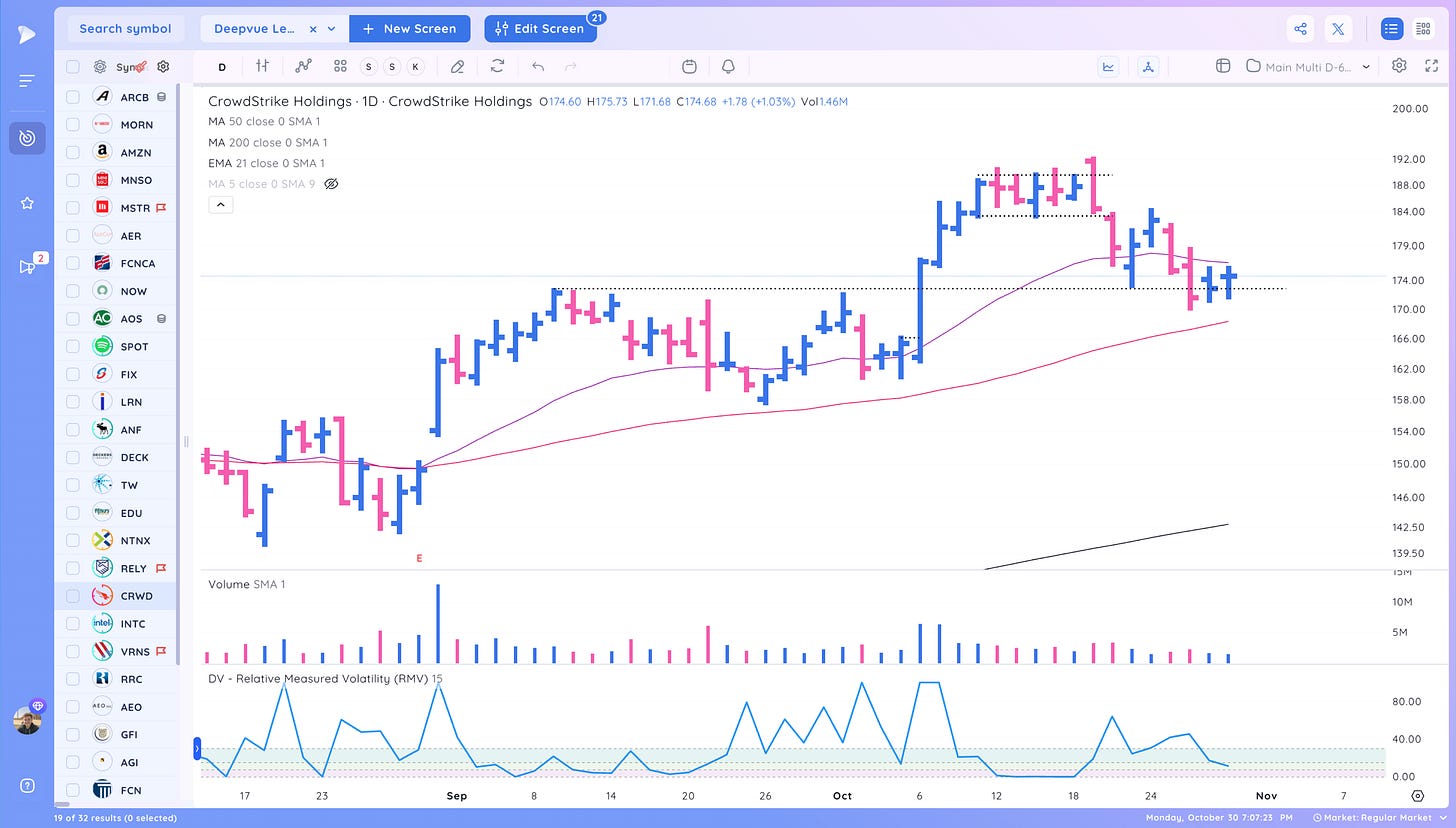Open the Deepvue Le... screen dropdown chevron

(332, 29)
